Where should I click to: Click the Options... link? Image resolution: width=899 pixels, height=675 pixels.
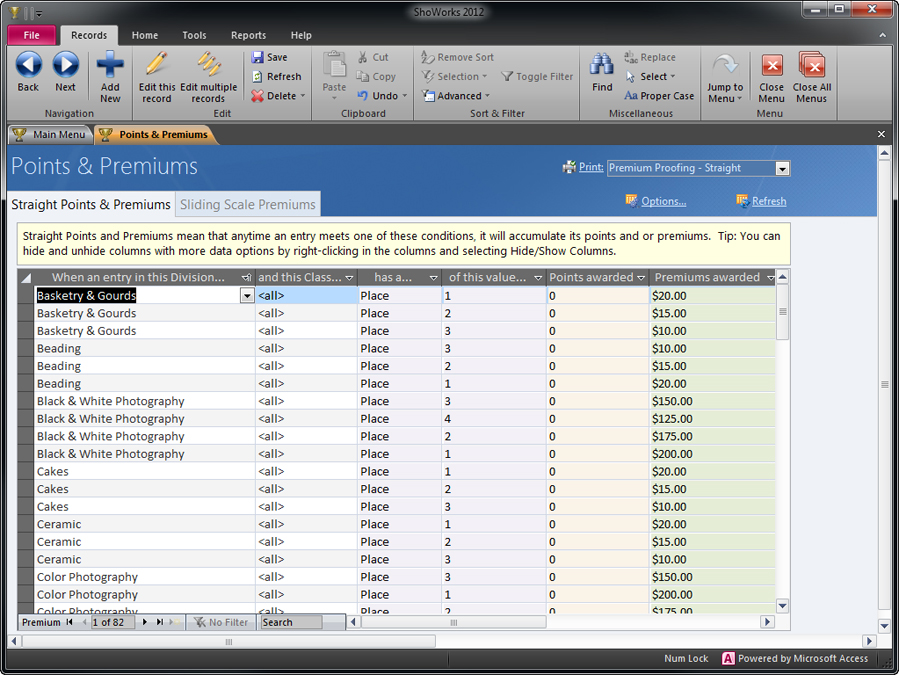coord(662,201)
